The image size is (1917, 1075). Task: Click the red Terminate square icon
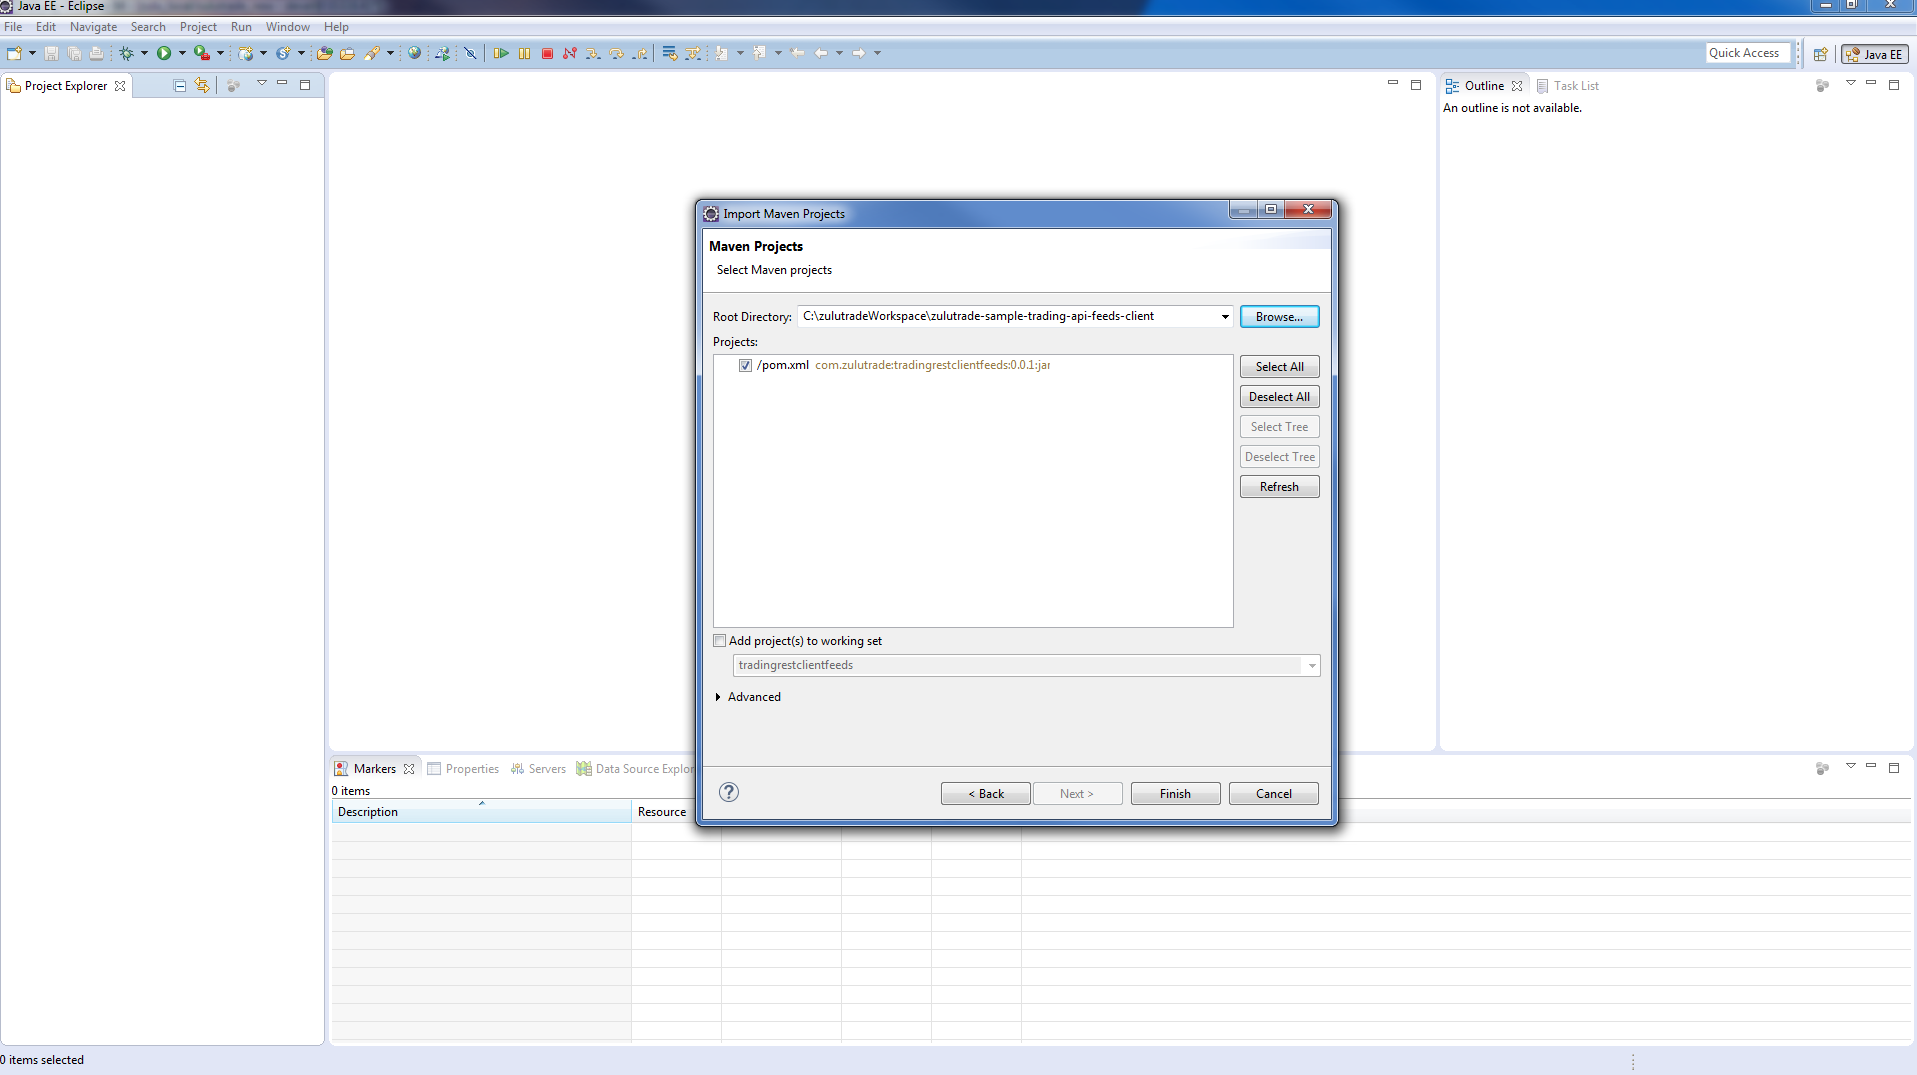[547, 53]
